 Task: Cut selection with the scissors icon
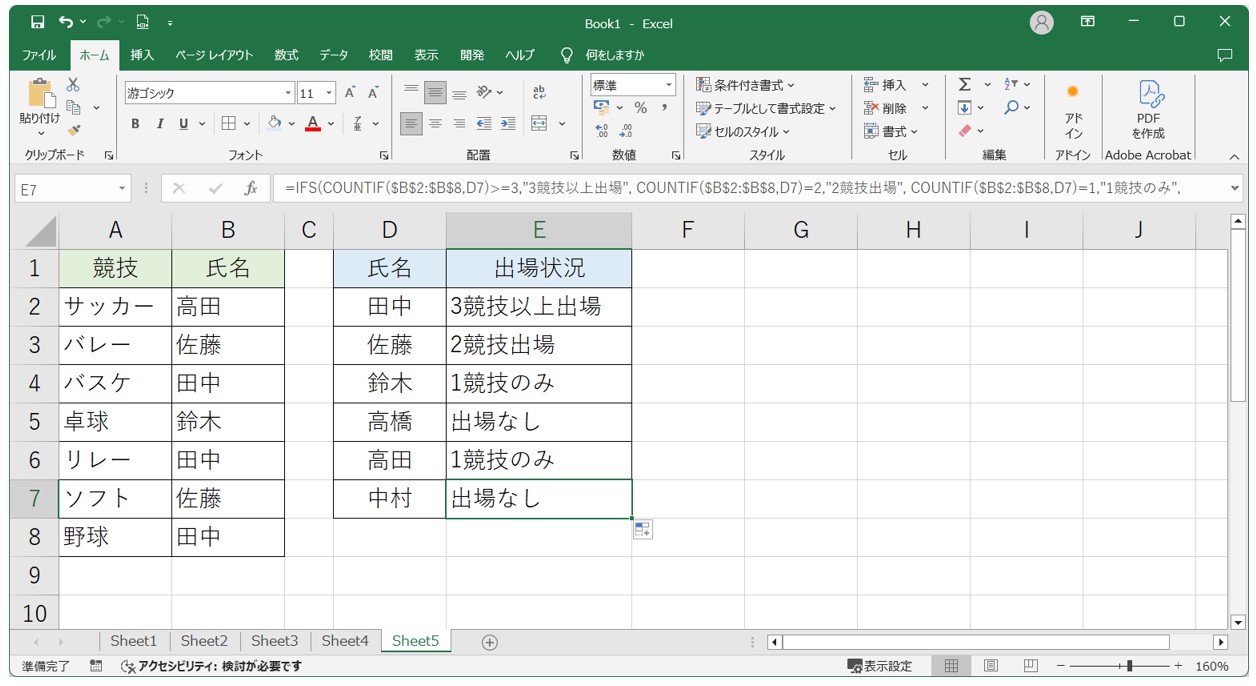tap(73, 86)
